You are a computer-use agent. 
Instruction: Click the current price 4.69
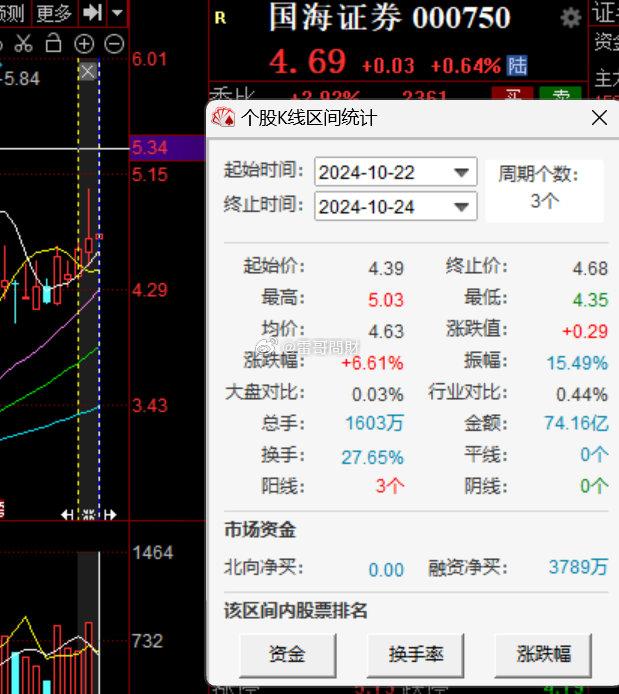(307, 62)
